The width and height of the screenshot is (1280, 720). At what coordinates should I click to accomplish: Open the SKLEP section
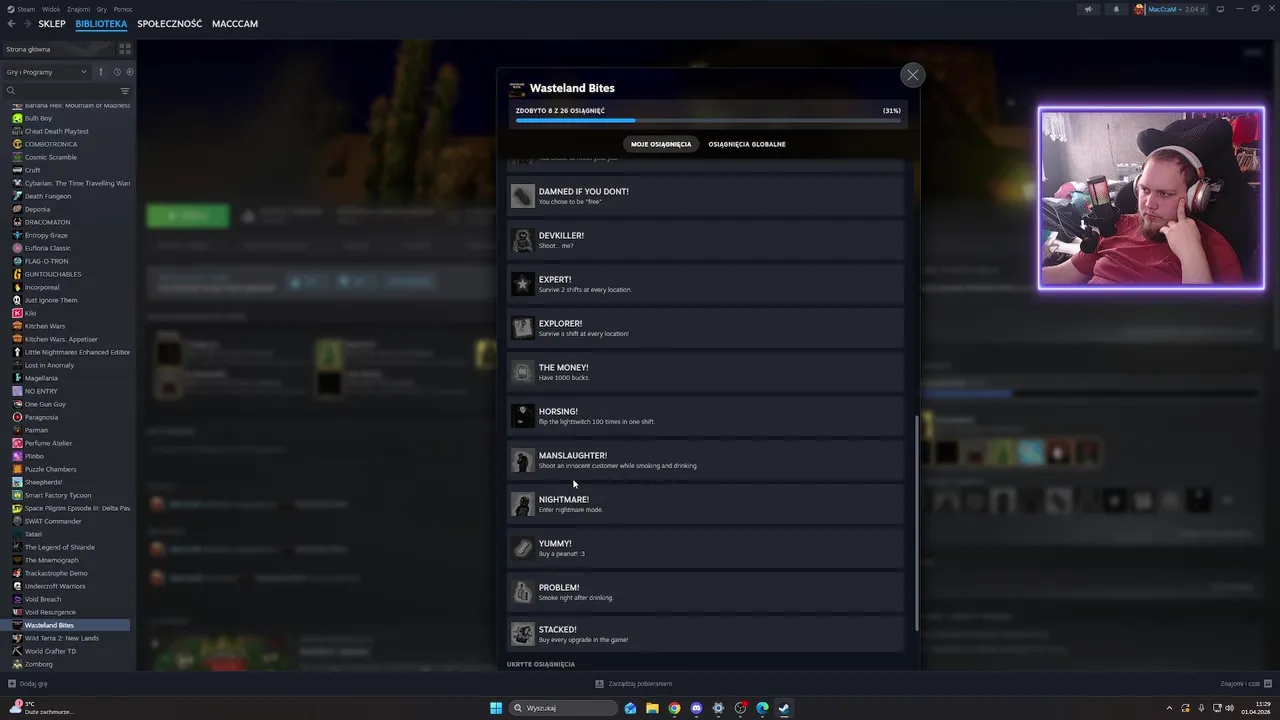coord(52,24)
